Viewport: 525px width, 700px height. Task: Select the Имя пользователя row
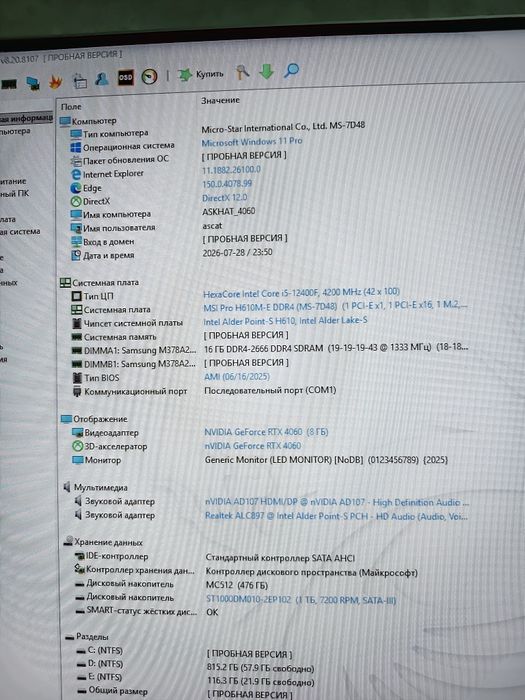[x=113, y=228]
